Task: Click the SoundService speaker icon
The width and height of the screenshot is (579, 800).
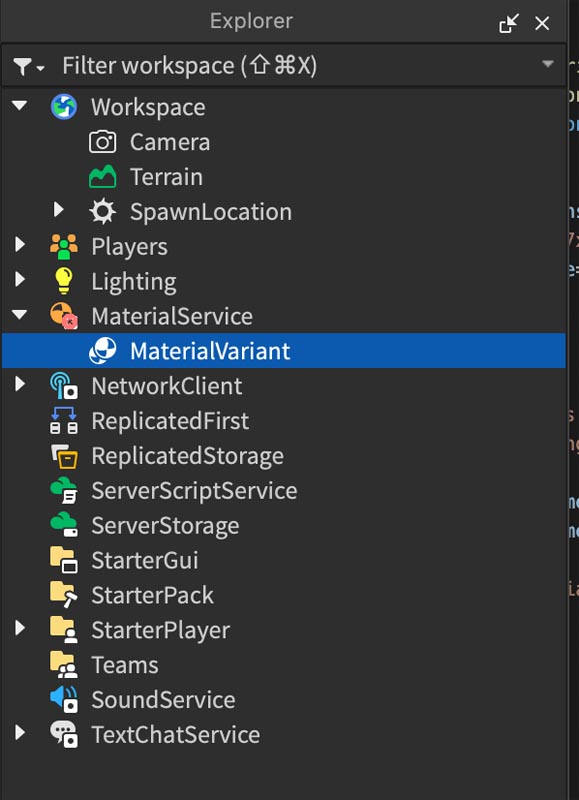Action: (64, 699)
